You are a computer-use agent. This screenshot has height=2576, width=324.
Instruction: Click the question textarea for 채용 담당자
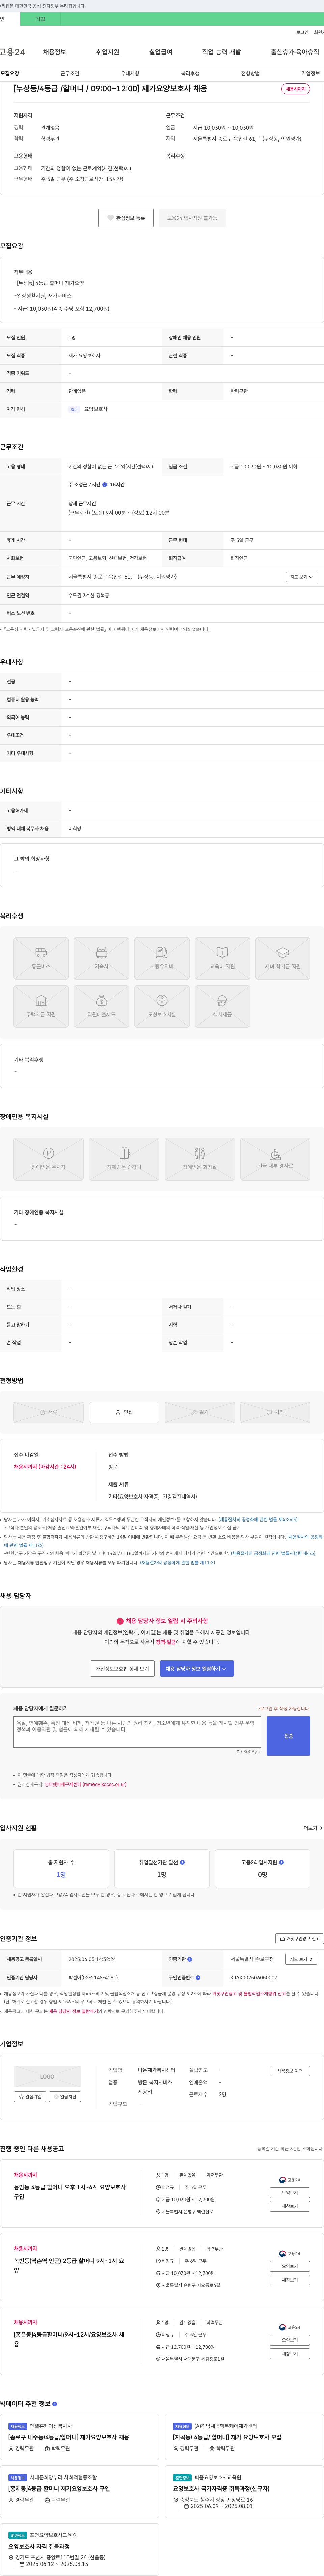(137, 1732)
